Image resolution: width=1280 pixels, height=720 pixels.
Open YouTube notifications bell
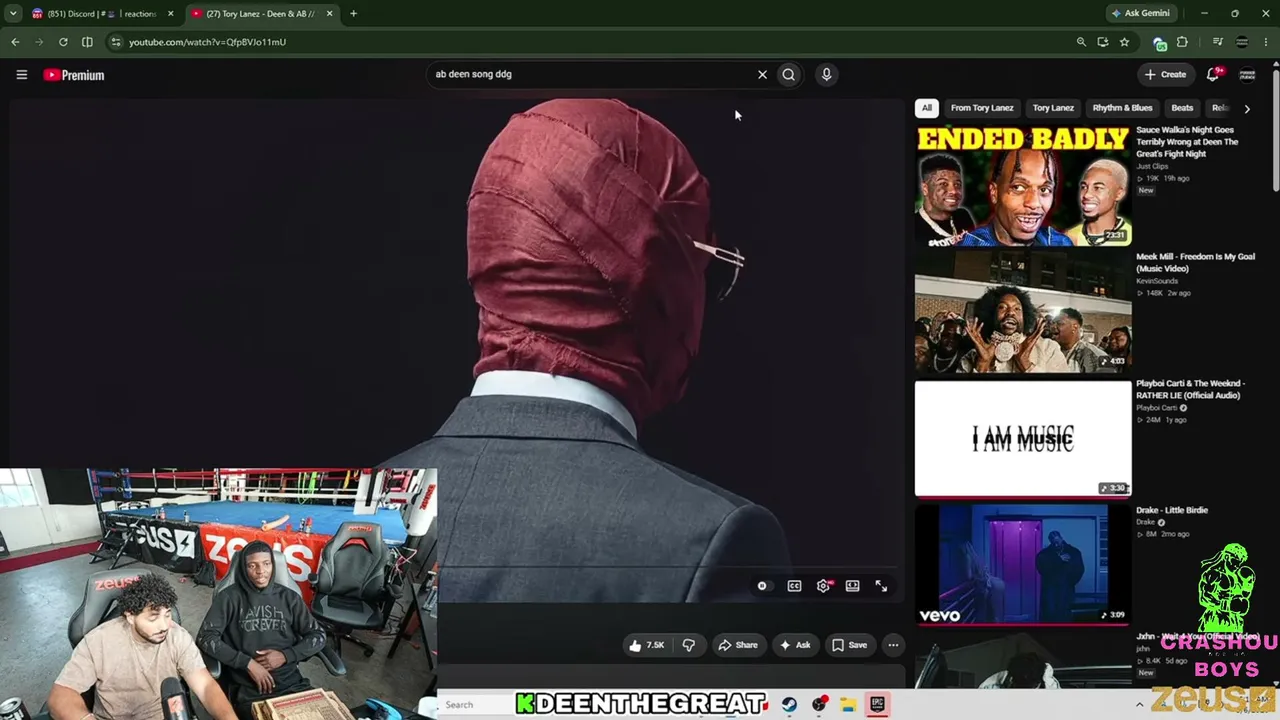1213,74
